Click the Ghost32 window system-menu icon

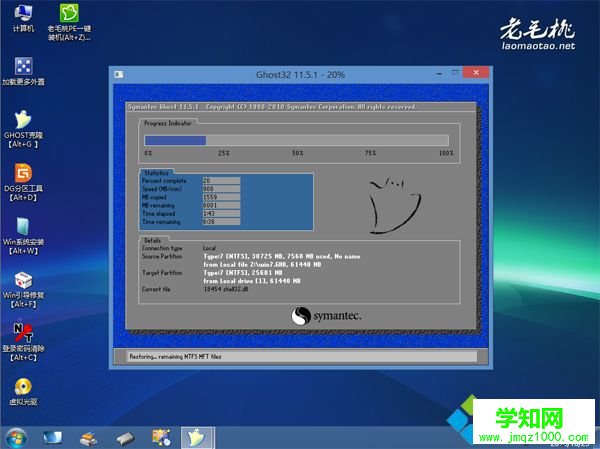pyautogui.click(x=119, y=74)
